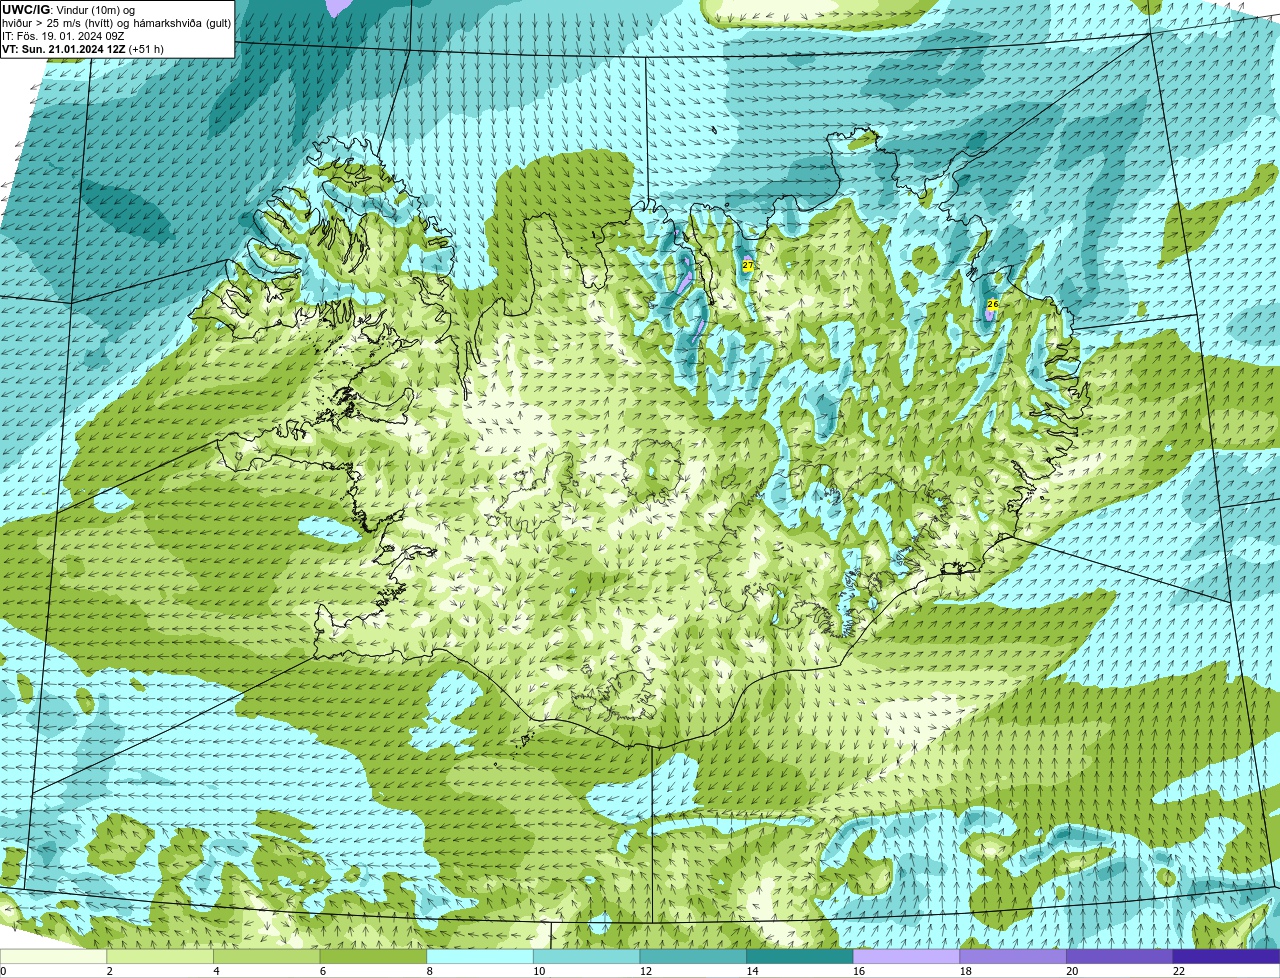Click the scale tick value 22
The image size is (1280, 978).
click(x=1179, y=971)
